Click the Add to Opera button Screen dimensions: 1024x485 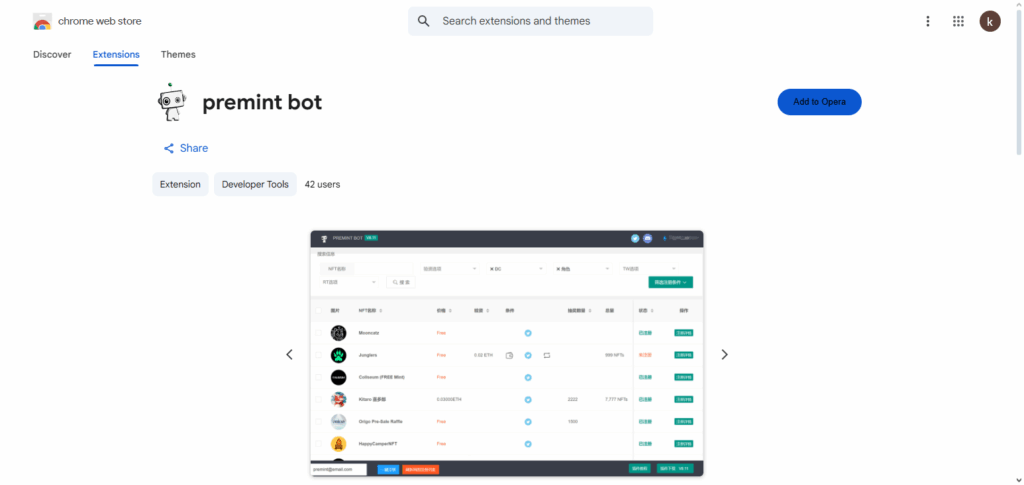[x=819, y=102]
